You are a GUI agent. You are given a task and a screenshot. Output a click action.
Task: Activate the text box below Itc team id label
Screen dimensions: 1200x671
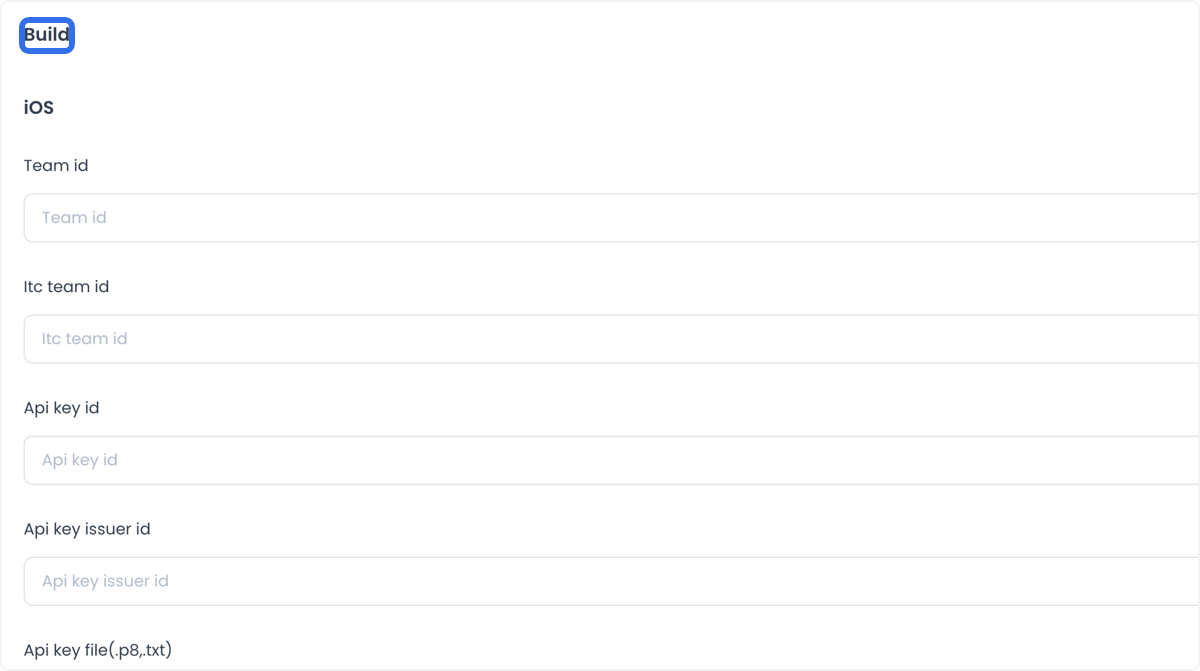(612, 339)
